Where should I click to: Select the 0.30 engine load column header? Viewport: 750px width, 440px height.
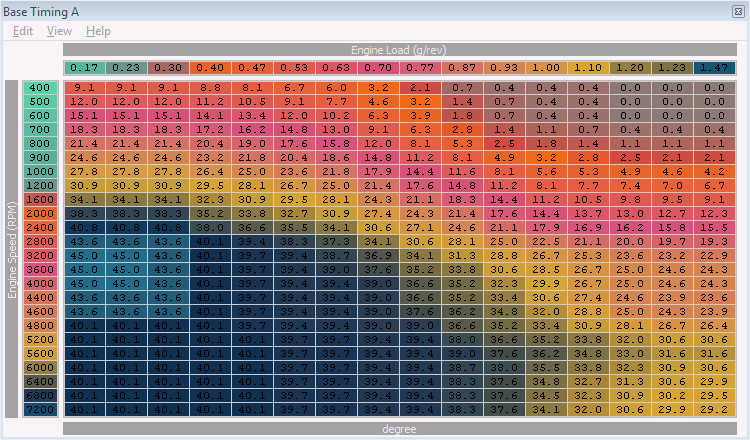[x=168, y=68]
